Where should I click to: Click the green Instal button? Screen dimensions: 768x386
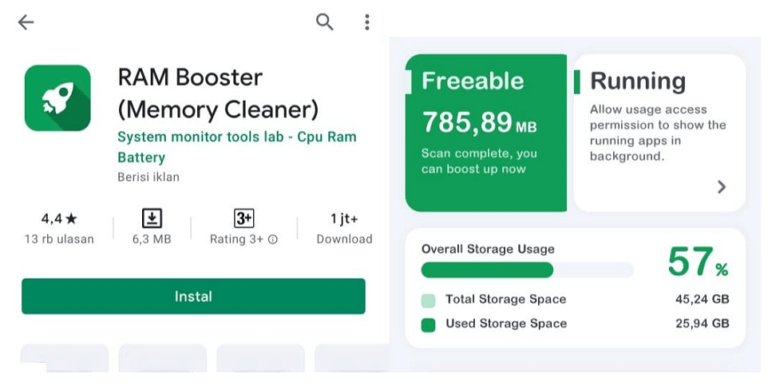(x=193, y=296)
